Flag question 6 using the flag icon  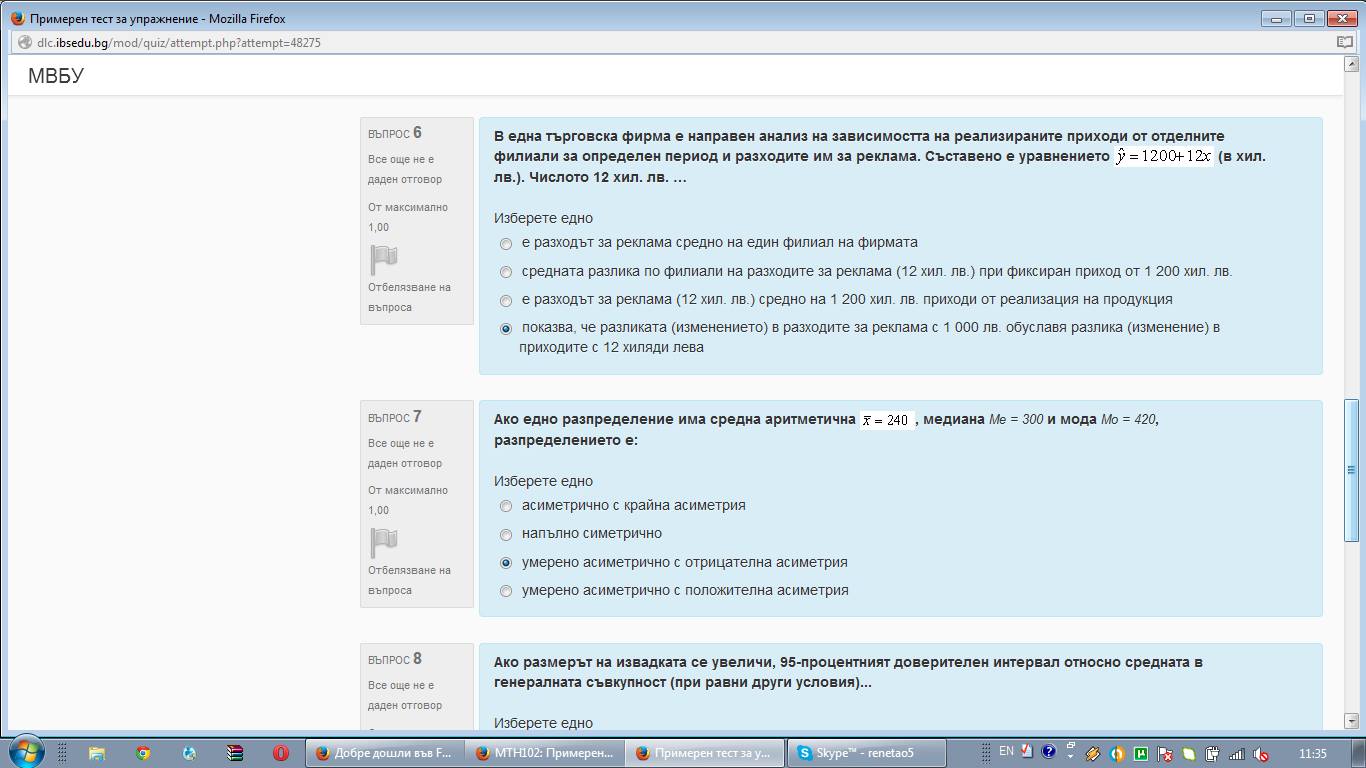[x=384, y=260]
